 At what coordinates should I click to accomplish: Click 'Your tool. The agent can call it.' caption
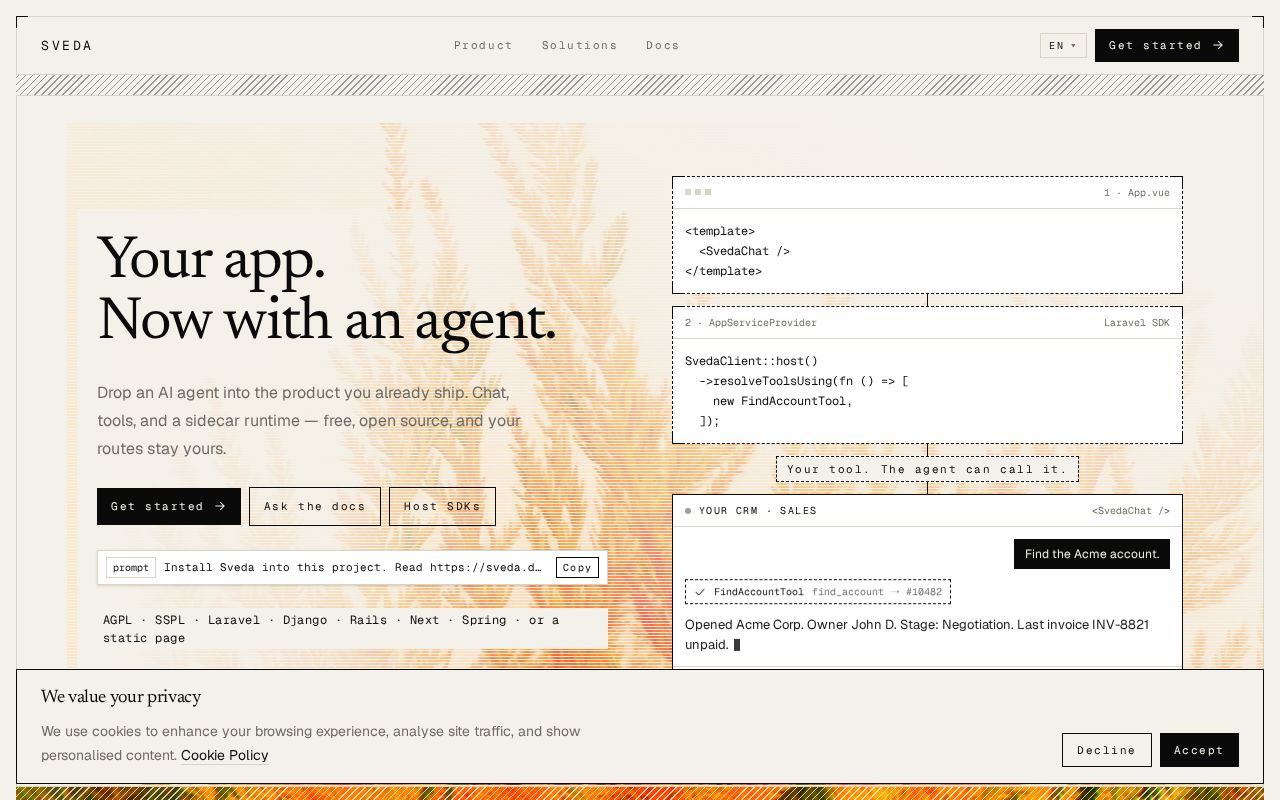click(x=927, y=469)
